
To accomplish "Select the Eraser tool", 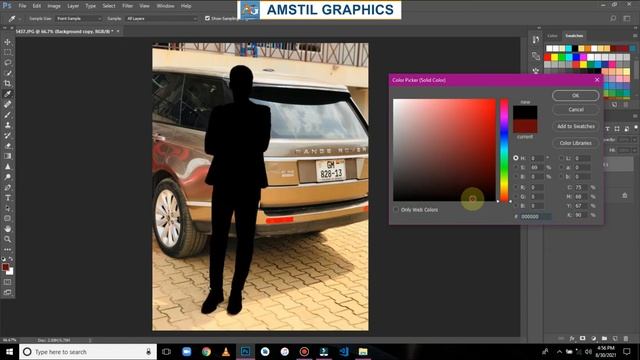I will 7,146.
